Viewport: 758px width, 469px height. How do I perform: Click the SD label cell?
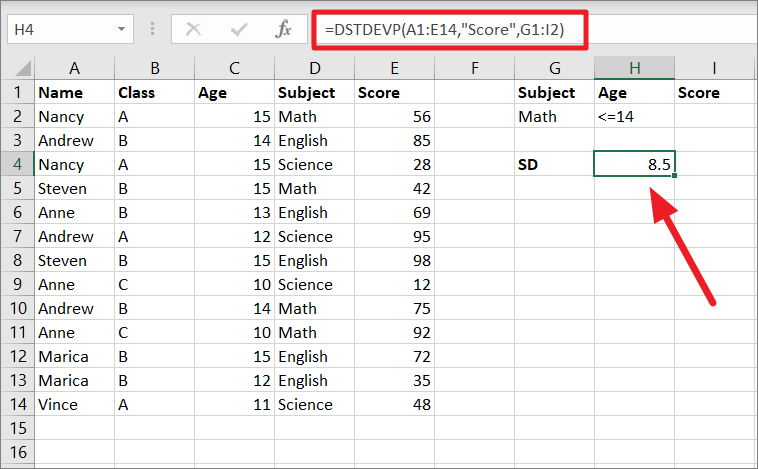[554, 164]
